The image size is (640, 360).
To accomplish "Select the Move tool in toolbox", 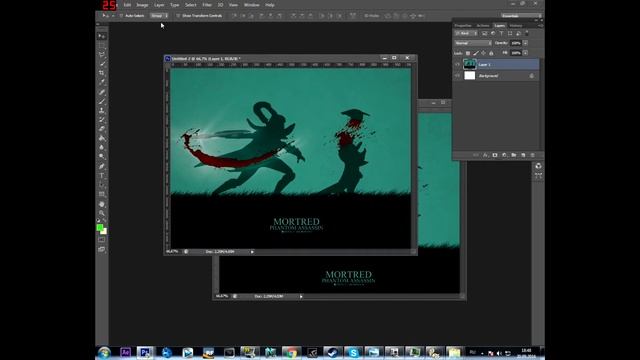I will [x=102, y=36].
